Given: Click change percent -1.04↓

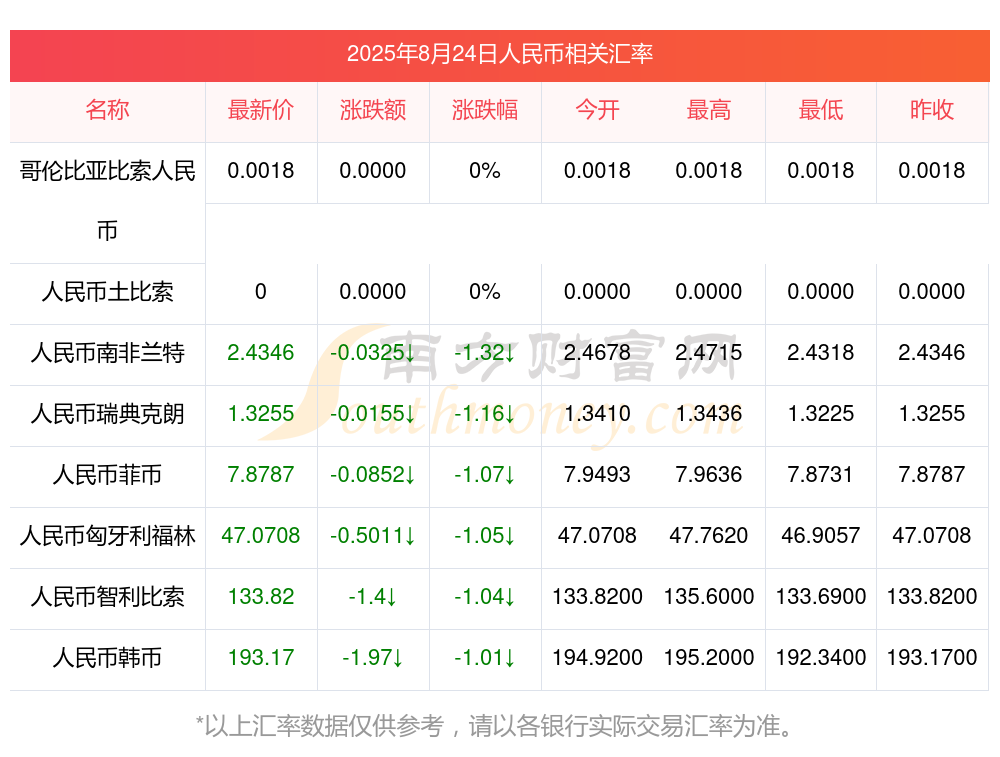Looking at the screenshot, I should [485, 597].
